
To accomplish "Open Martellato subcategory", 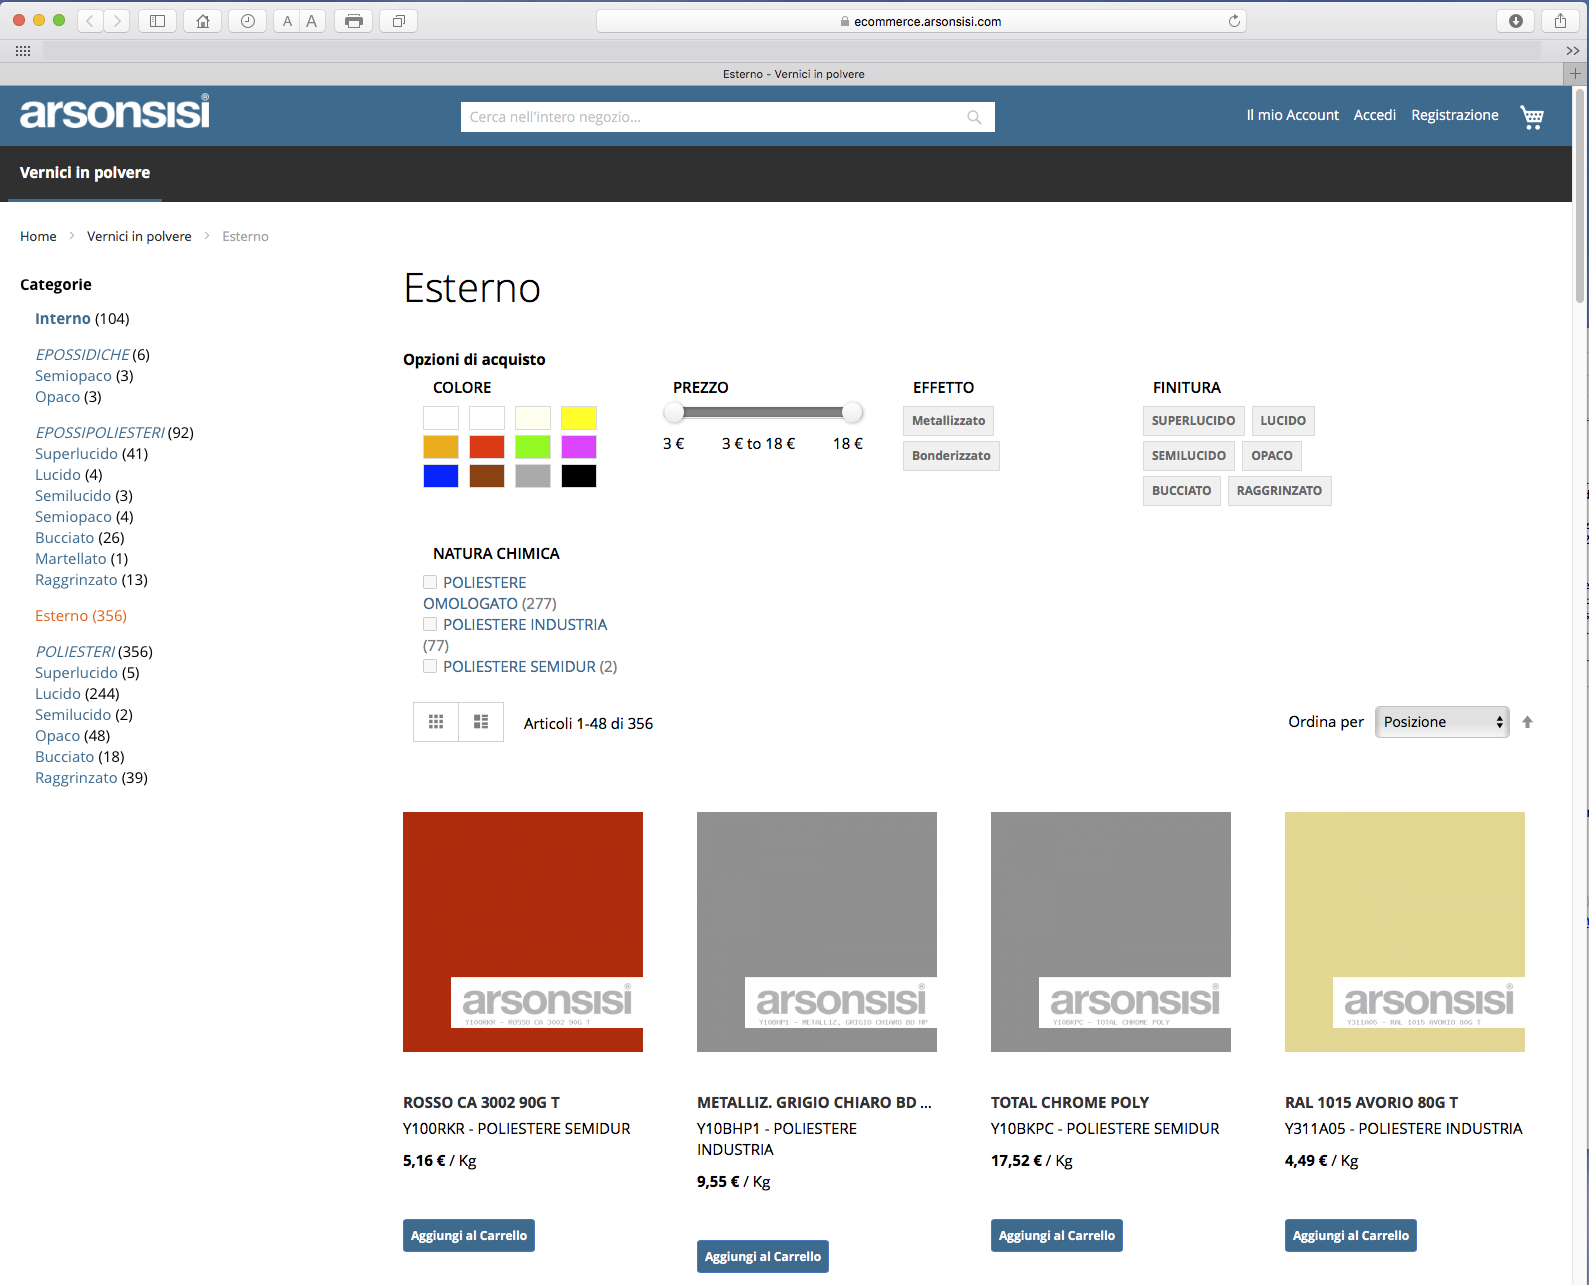I will point(71,559).
